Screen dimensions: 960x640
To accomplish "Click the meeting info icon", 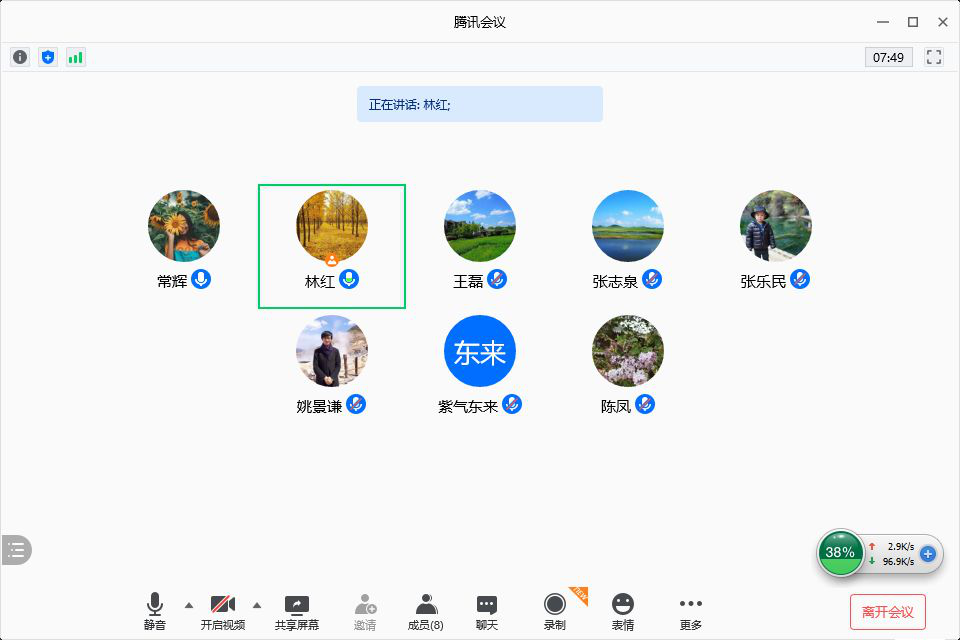I will click(20, 57).
